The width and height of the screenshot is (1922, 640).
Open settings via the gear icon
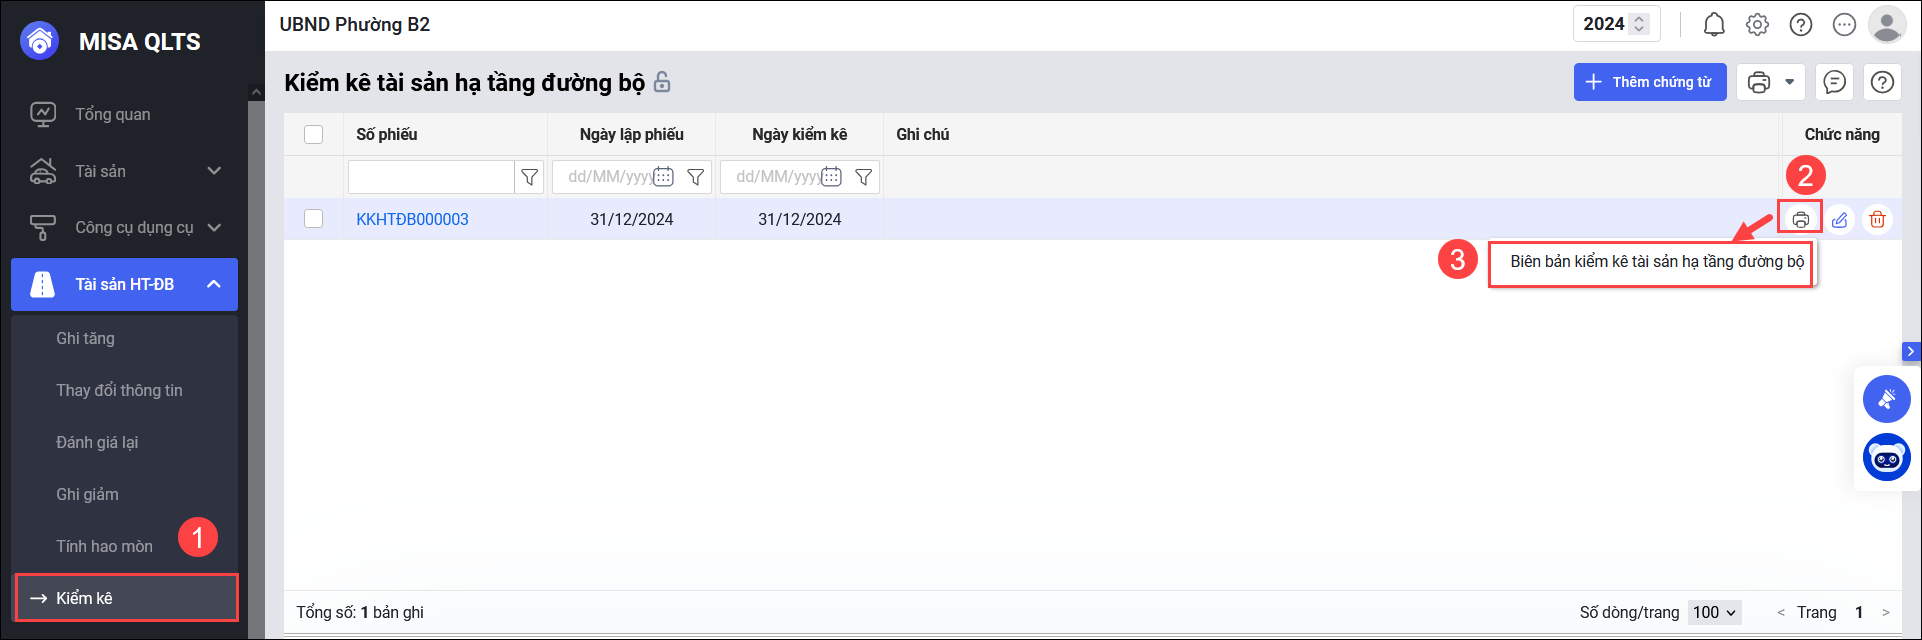point(1757,25)
